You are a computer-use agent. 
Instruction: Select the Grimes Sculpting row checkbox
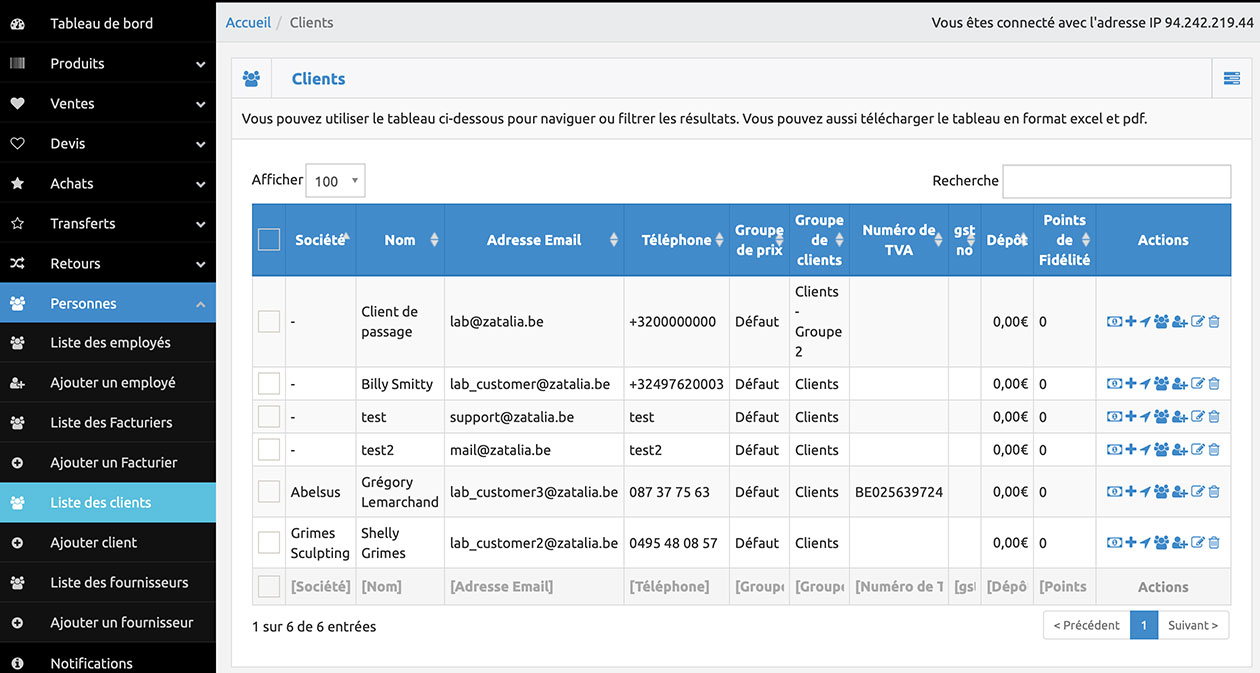[x=269, y=543]
